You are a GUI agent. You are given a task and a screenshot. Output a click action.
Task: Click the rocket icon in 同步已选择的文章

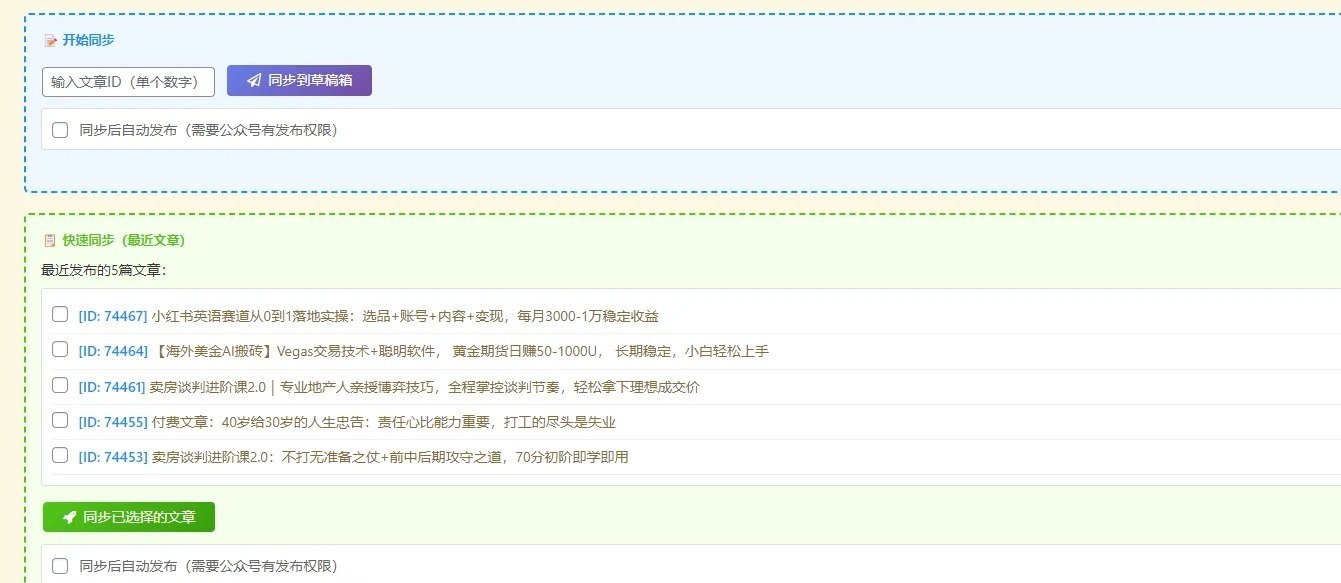point(70,517)
